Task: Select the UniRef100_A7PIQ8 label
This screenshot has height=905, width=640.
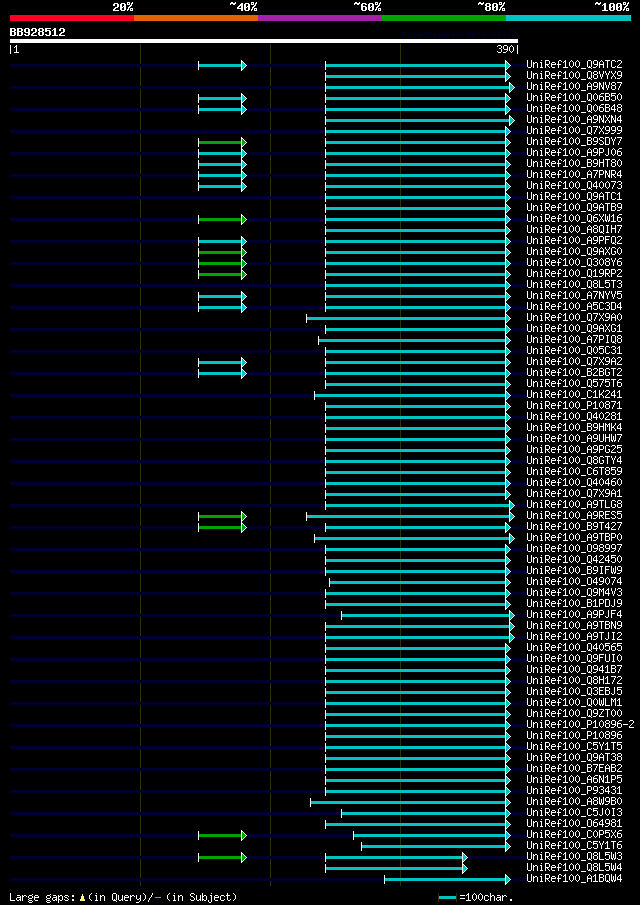Action: click(574, 339)
